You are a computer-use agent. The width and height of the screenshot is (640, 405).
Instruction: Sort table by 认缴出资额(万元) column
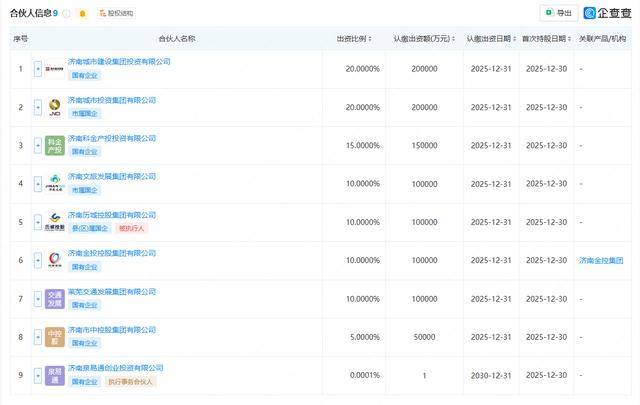(424, 38)
